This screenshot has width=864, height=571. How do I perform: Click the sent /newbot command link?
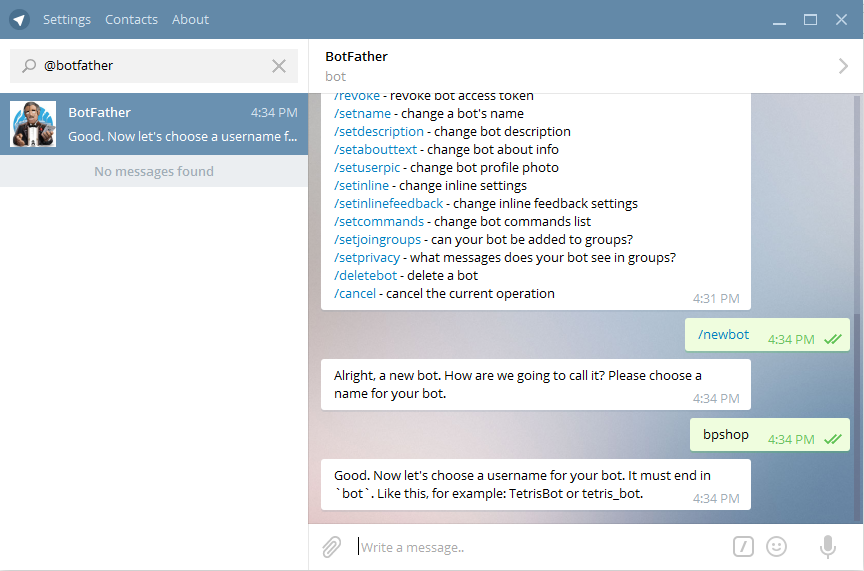(x=723, y=335)
